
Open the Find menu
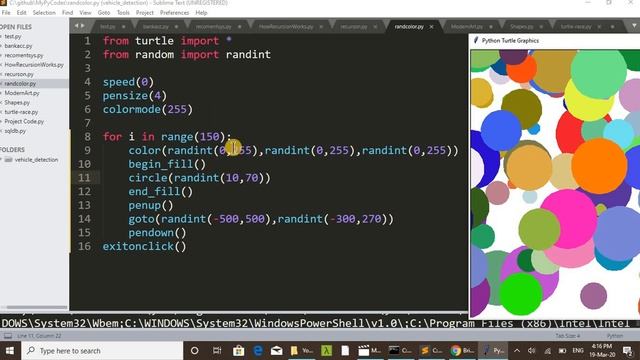(67, 13)
